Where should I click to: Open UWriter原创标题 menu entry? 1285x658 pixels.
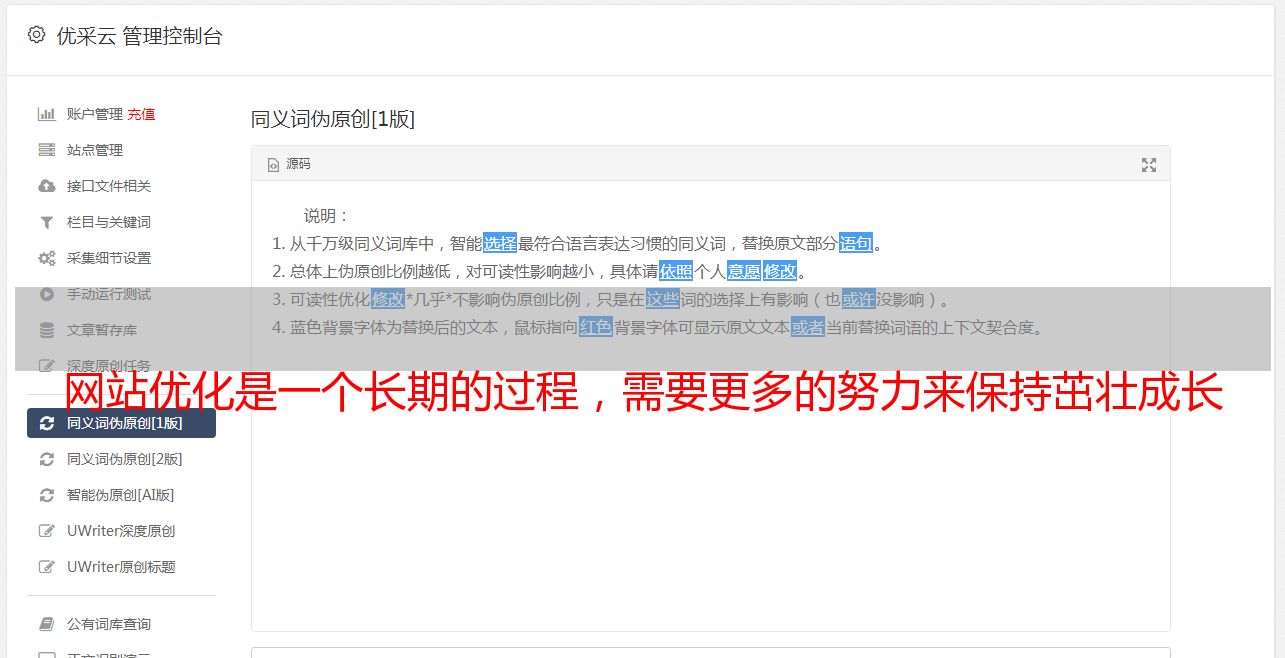coord(121,567)
